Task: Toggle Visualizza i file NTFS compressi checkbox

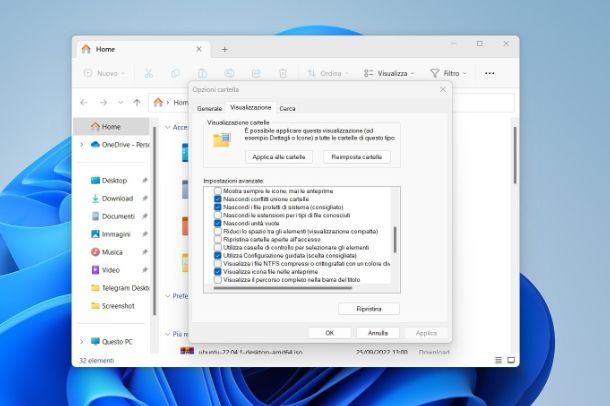Action: [x=218, y=264]
